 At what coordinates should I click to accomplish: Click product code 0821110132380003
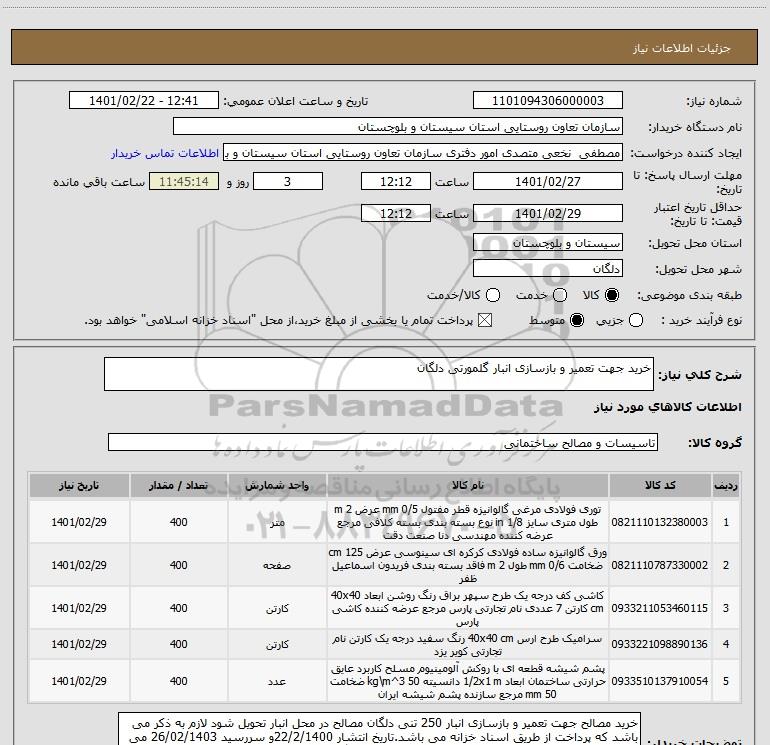tap(660, 522)
